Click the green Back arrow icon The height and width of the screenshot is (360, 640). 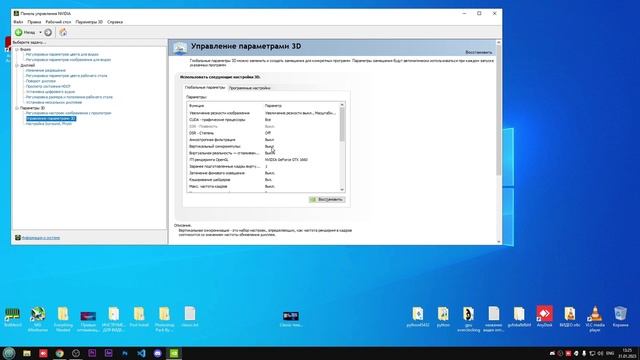coord(19,32)
